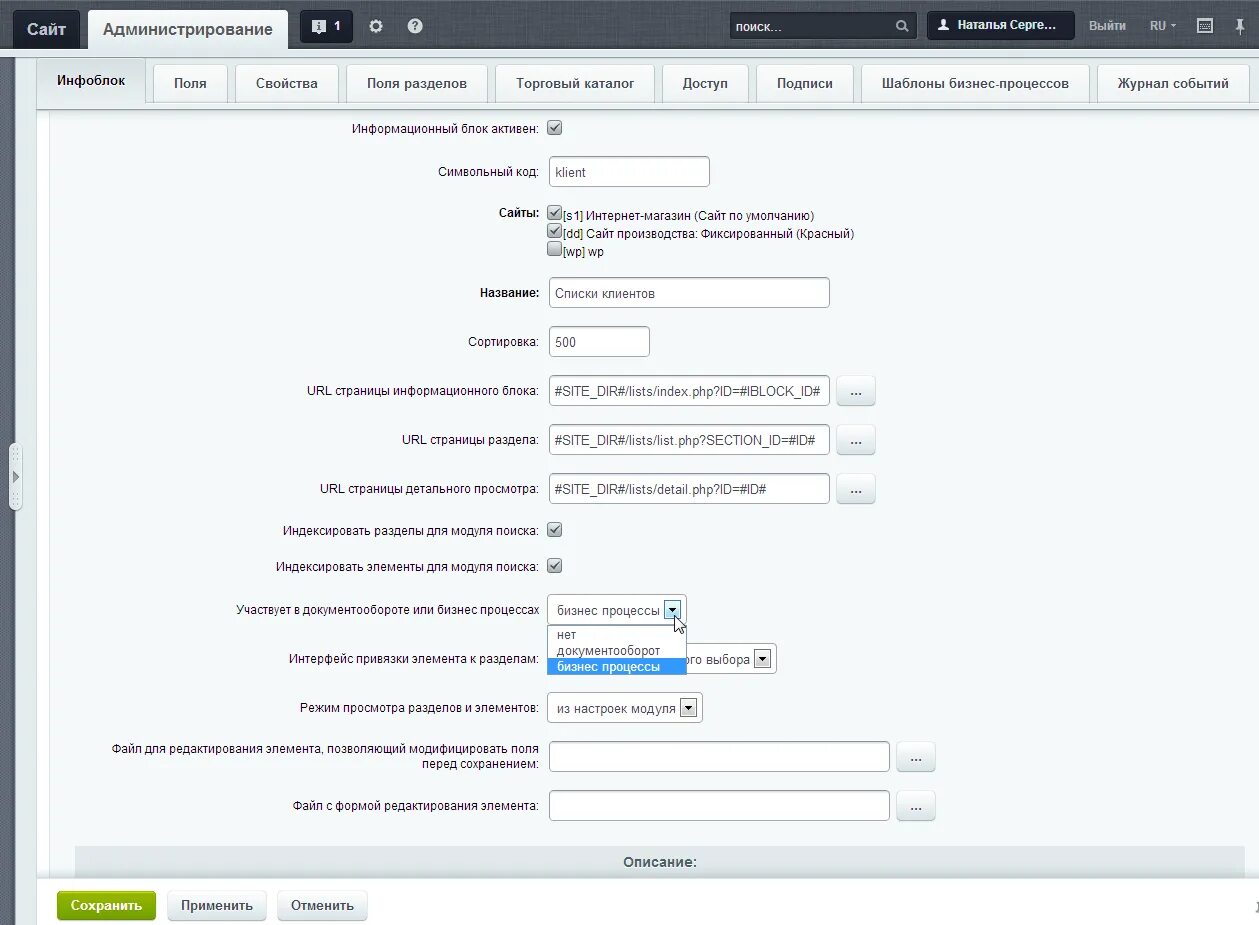Screen dimensions: 1259x925
Task: Open the Администрирование header tab
Action: click(x=188, y=29)
